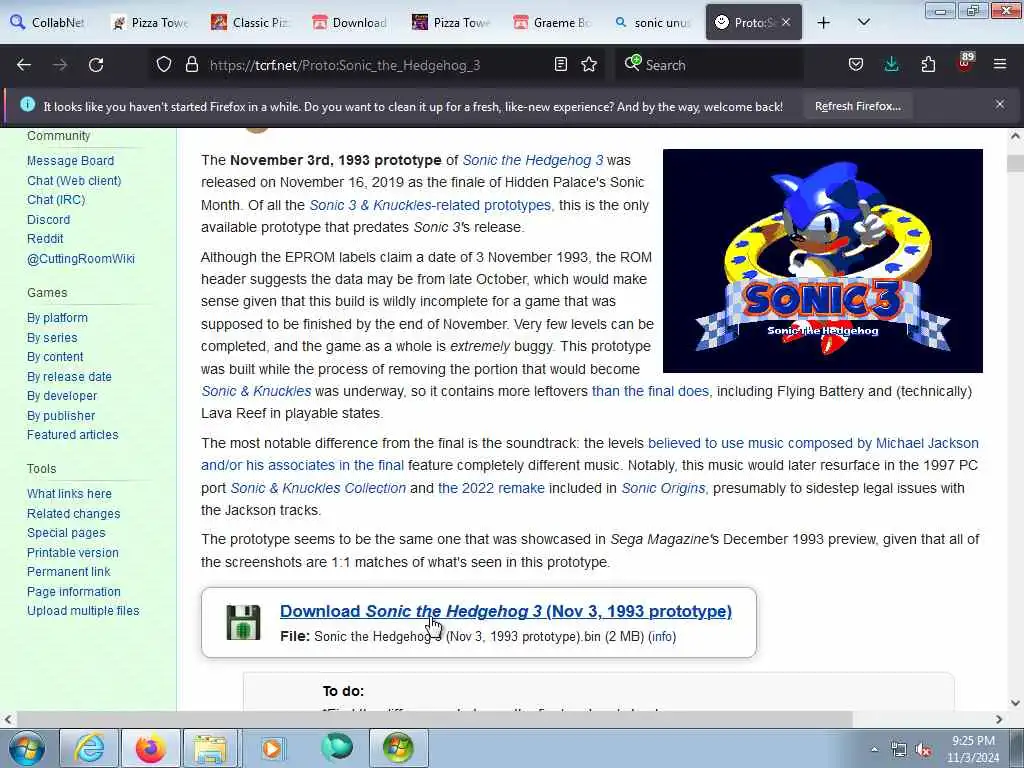Switch to the CollabNet tab
Viewport: 1024px width, 768px height.
(48, 23)
